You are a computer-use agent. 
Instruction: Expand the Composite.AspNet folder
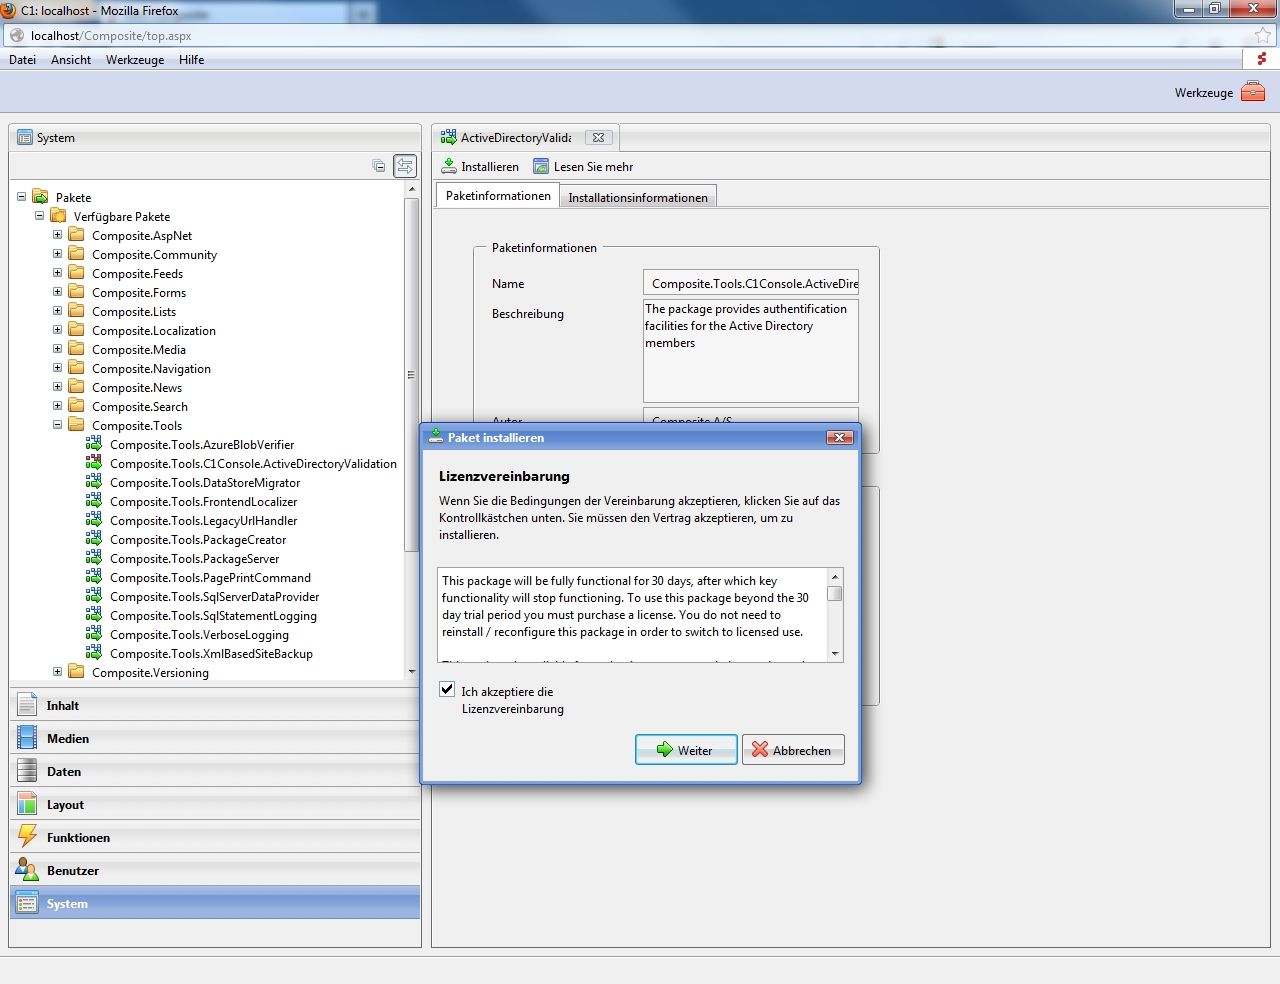pos(57,235)
